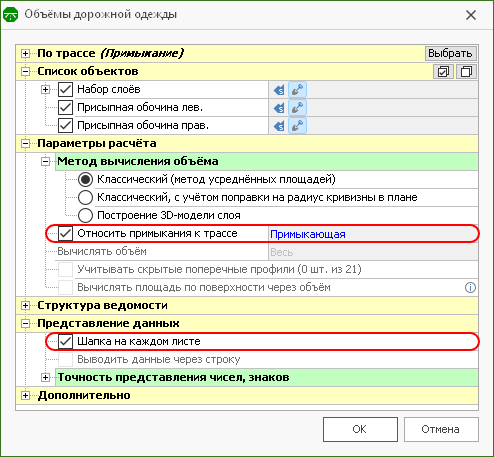This screenshot has height=457, width=494.
Task: Click the info icon next to площадь по поверхности
Action: (470, 287)
